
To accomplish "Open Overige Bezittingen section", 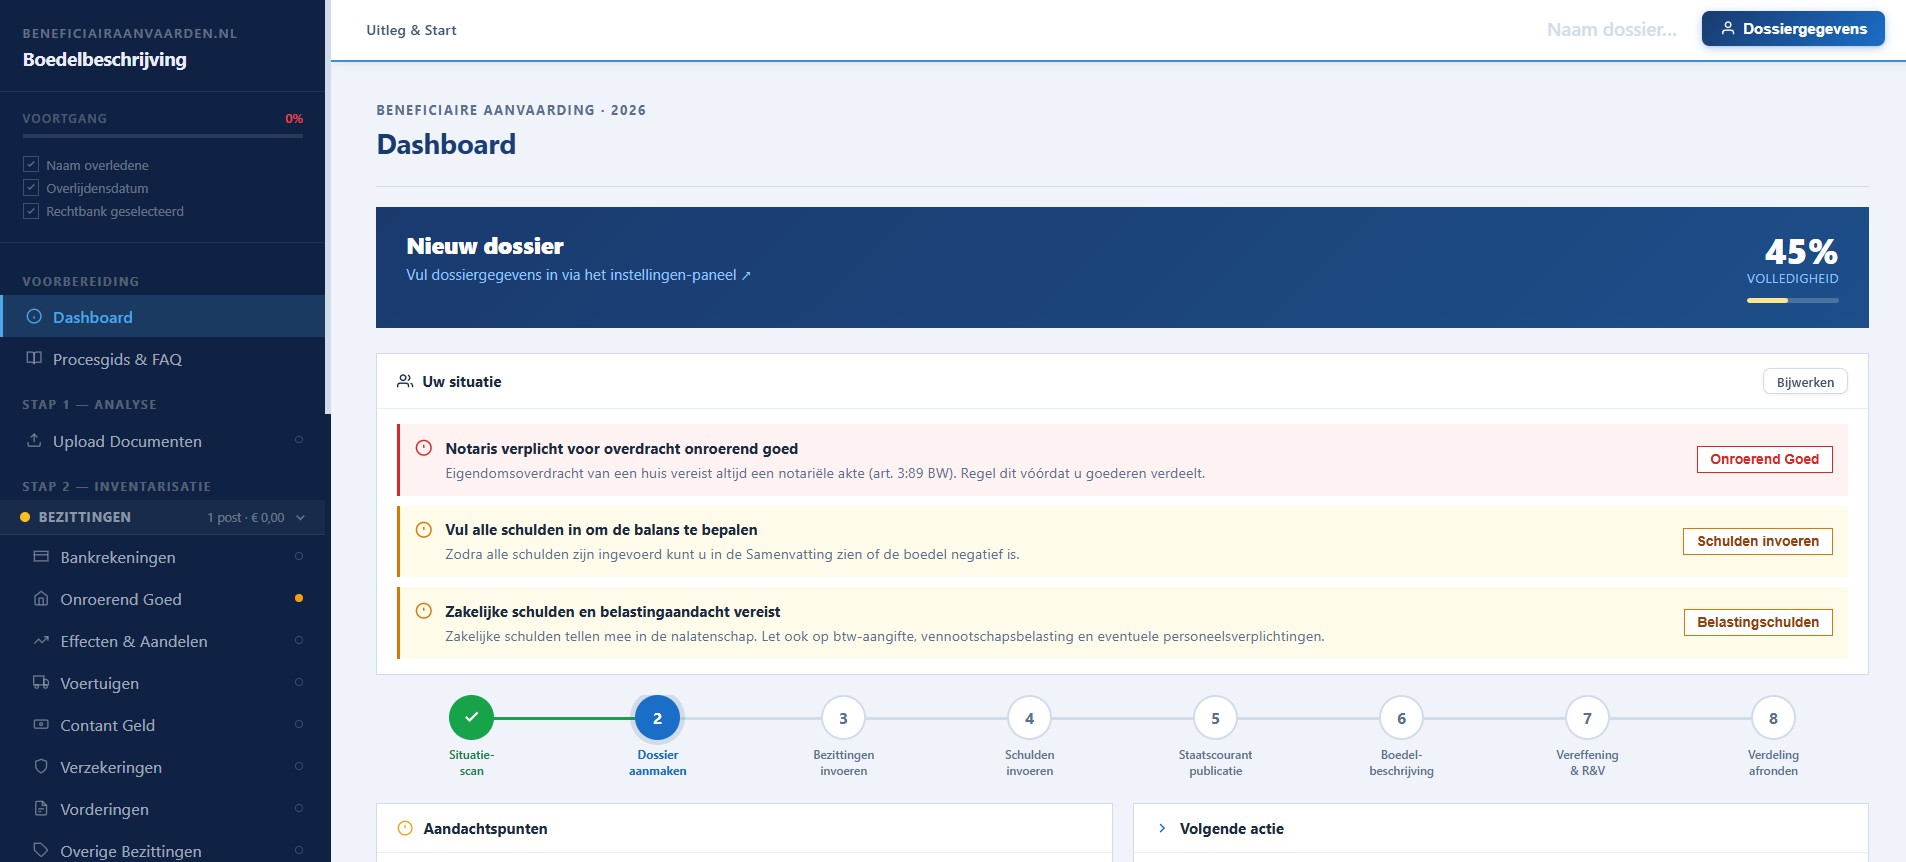I will click(x=162, y=848).
